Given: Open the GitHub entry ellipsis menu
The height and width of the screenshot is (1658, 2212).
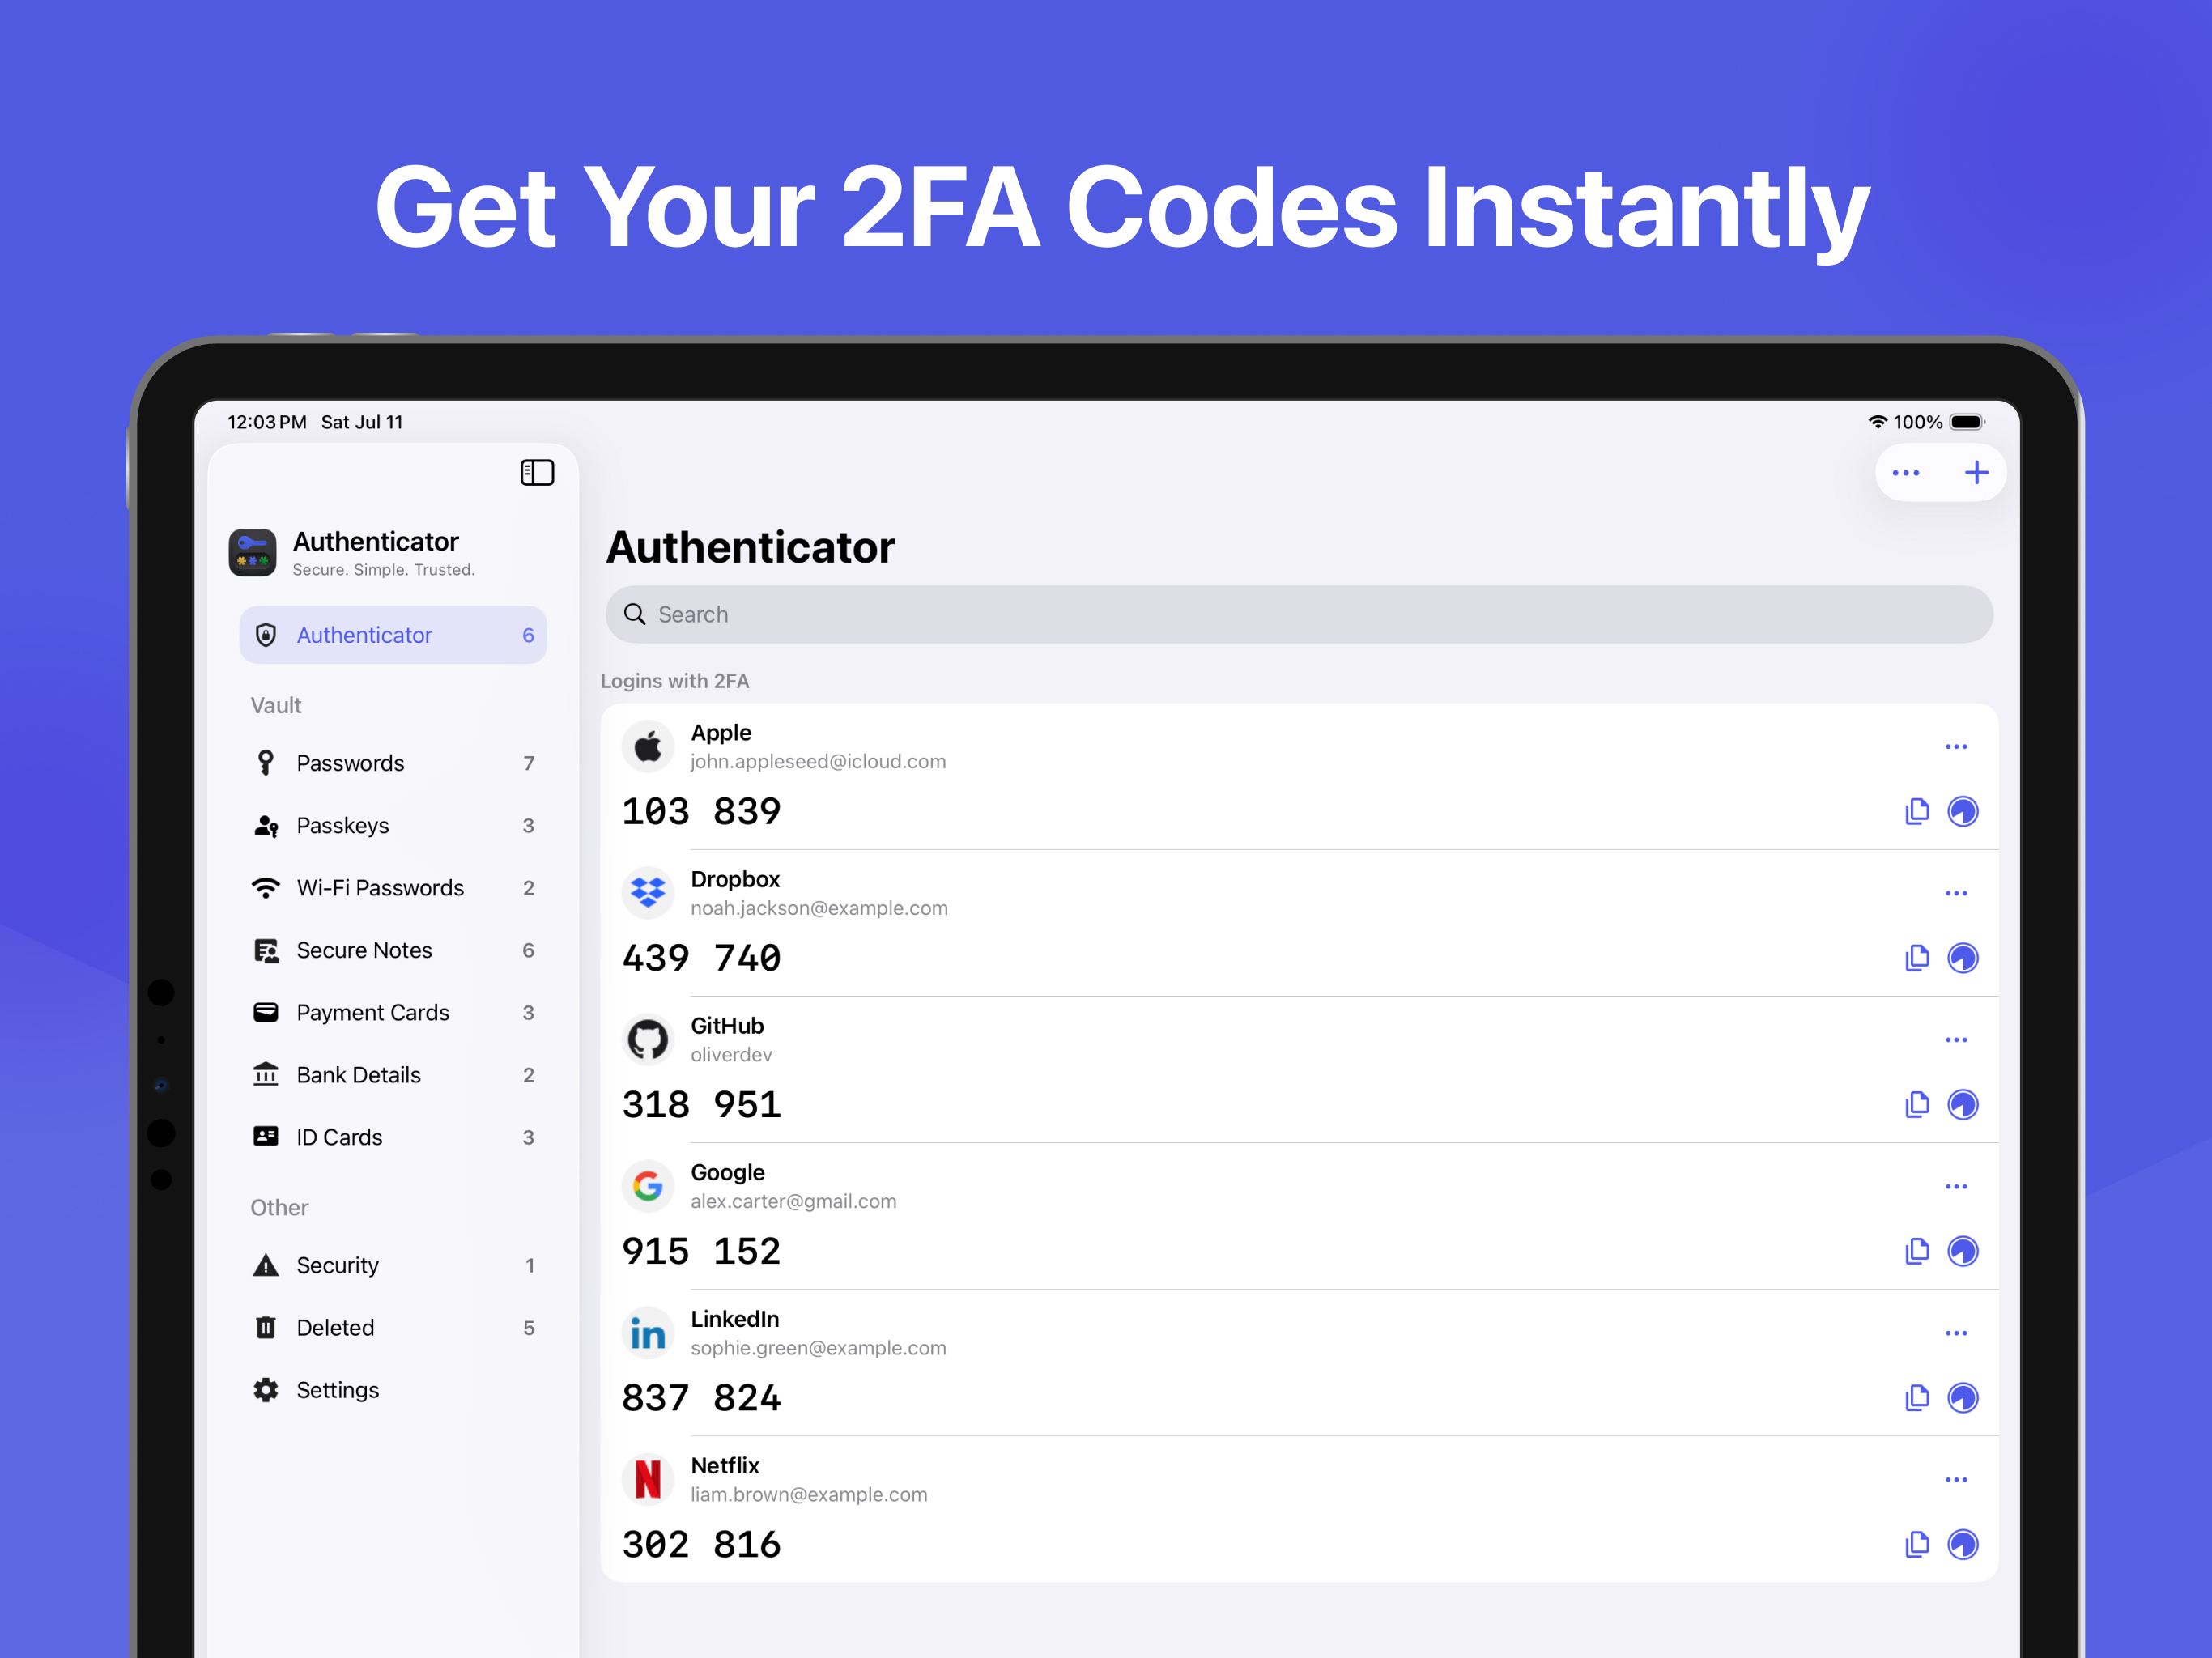Looking at the screenshot, I should tap(1956, 1040).
